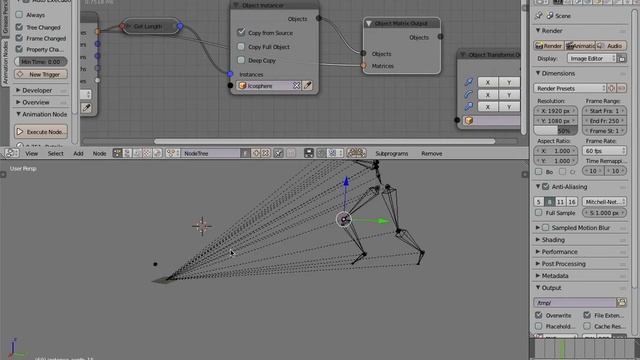
Task: Enable Full Sample checkbox
Action: [539, 213]
